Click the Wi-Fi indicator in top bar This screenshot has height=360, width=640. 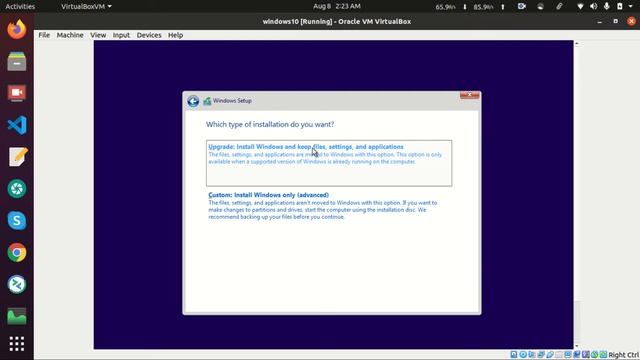(580, 6)
